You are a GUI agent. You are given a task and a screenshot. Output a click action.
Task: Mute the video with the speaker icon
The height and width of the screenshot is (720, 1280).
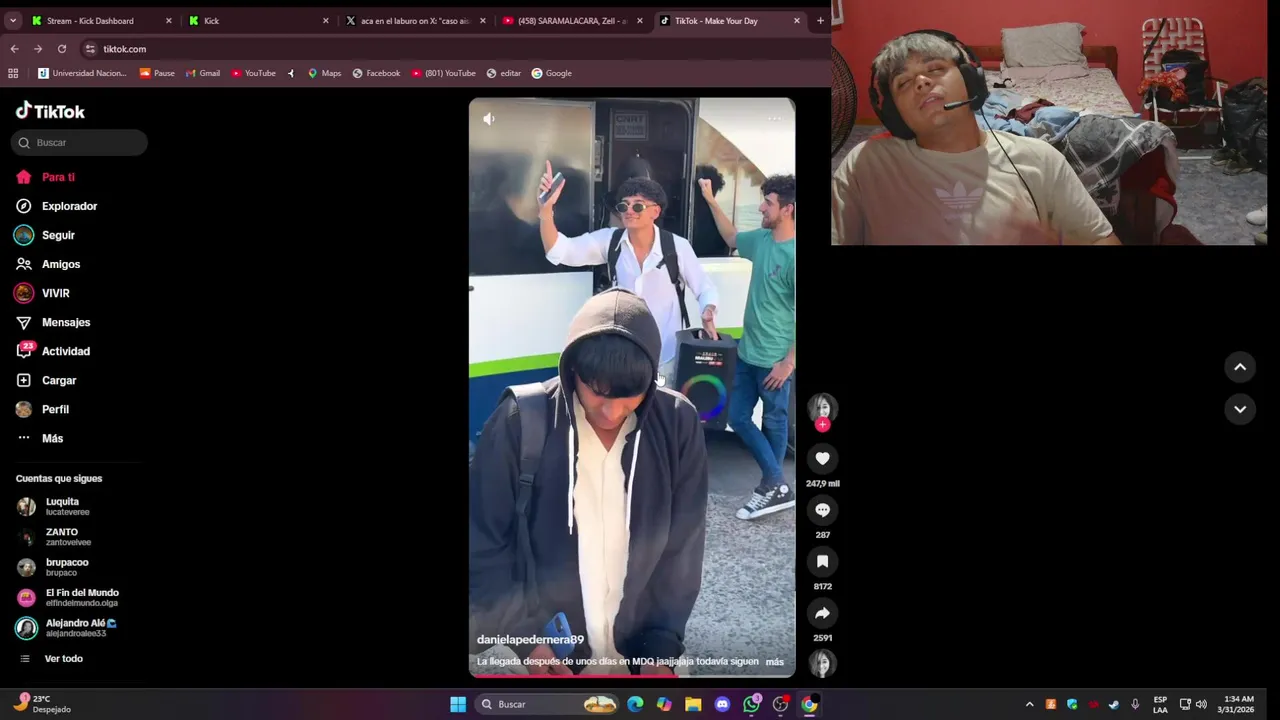point(488,119)
